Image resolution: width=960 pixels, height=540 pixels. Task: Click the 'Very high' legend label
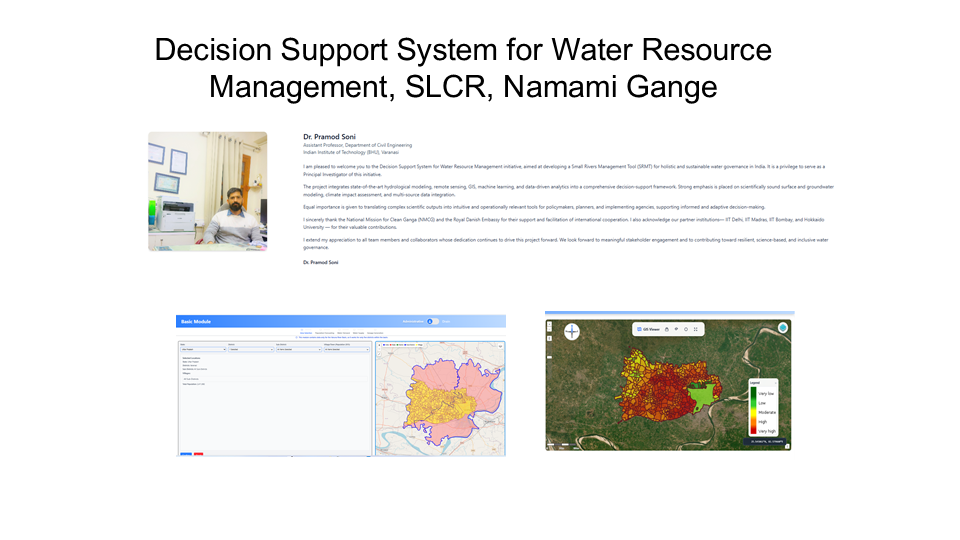(767, 431)
